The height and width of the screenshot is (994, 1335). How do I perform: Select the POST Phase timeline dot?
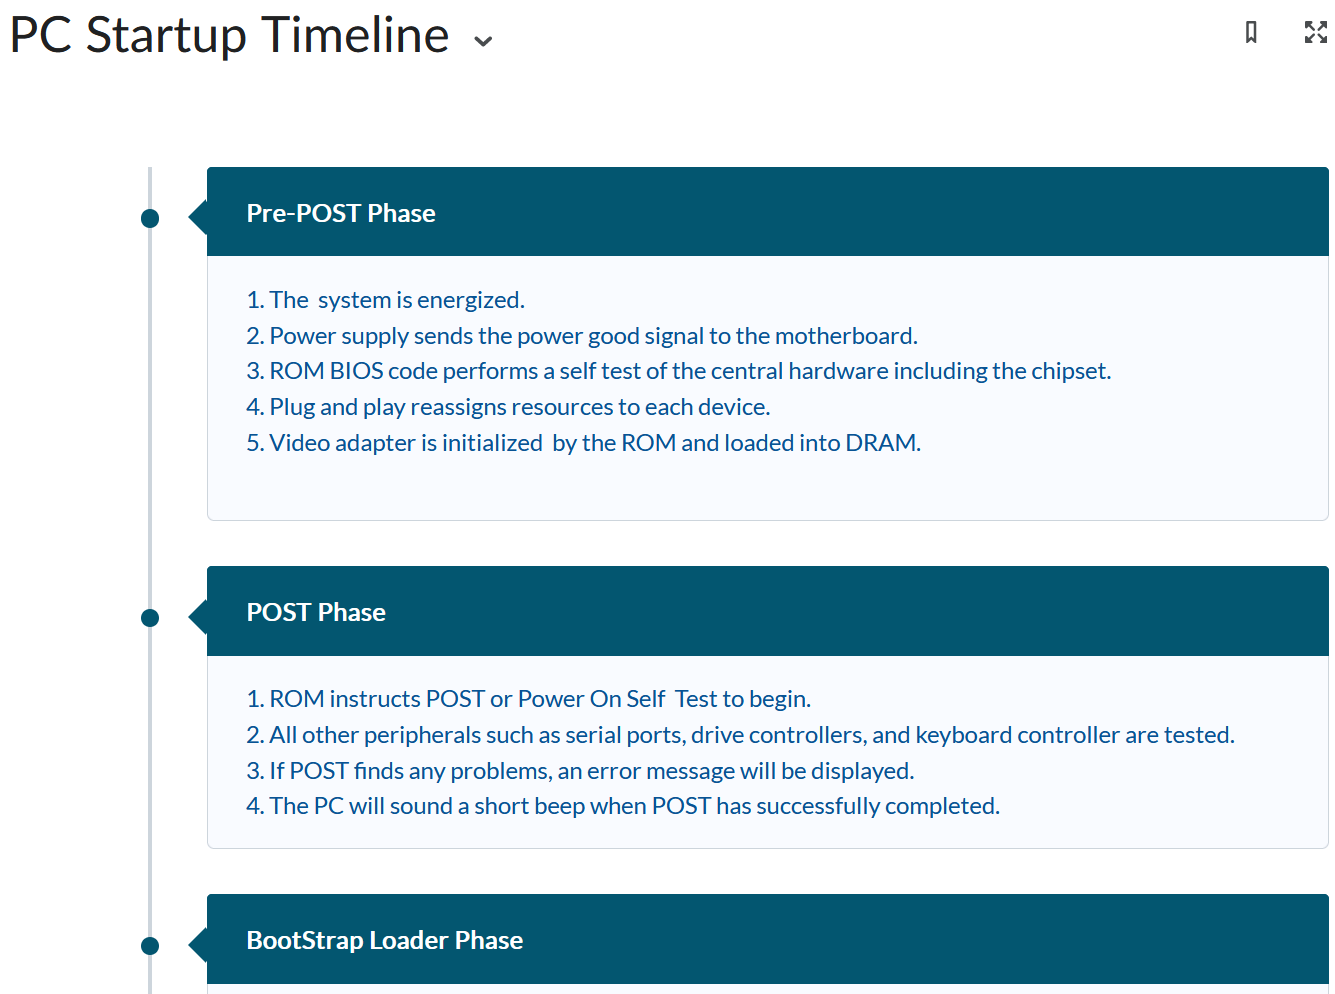[x=150, y=618]
